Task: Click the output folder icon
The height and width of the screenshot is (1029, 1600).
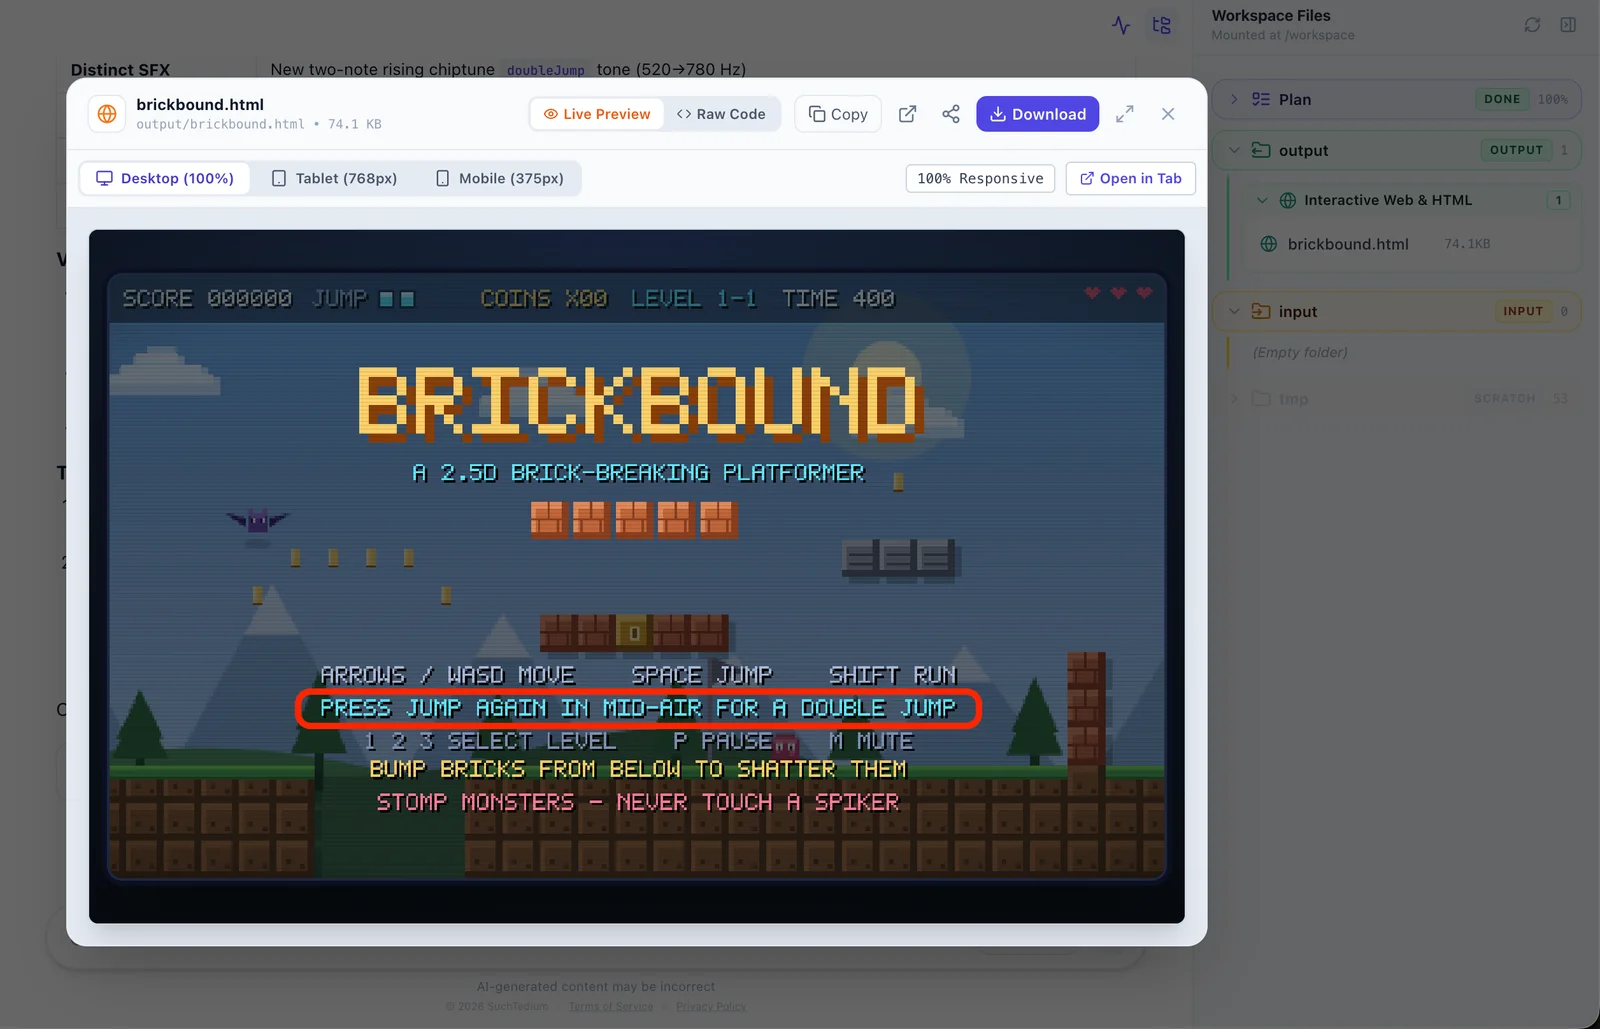Action: point(1261,150)
